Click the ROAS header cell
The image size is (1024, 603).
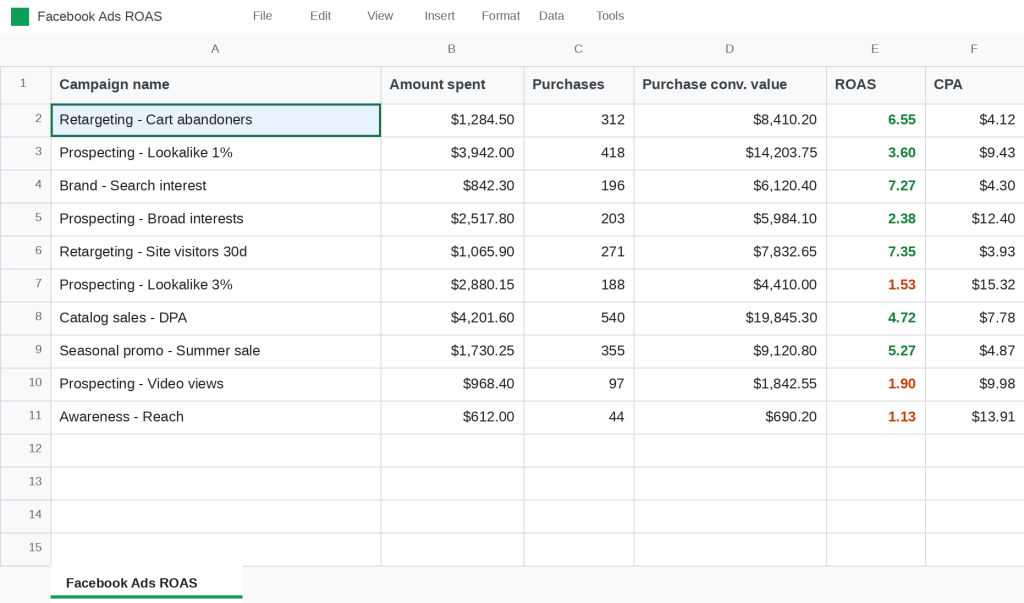(875, 85)
